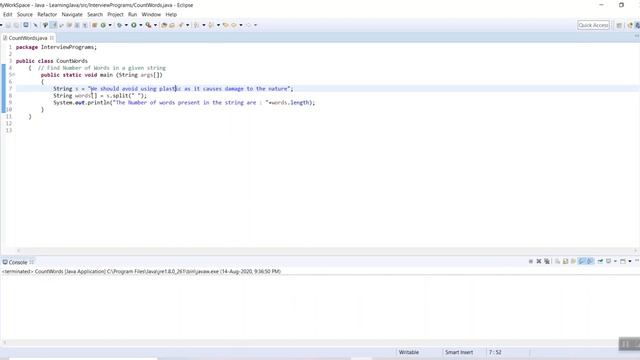Close the CountWords.java editor tab

tap(52, 38)
